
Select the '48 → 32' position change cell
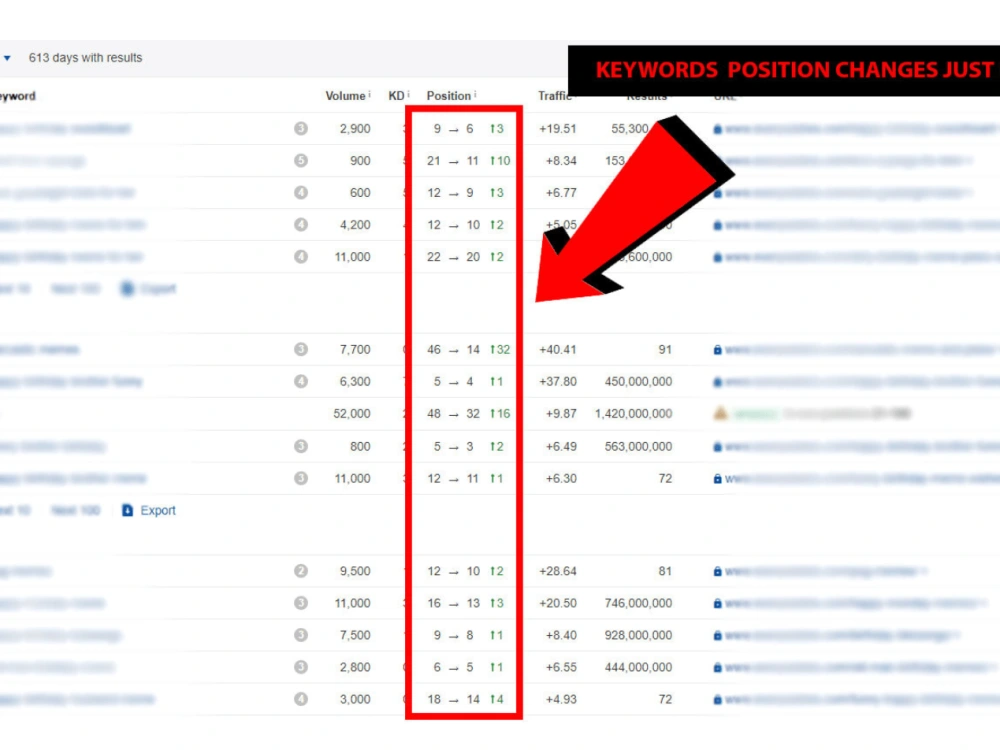468,414
